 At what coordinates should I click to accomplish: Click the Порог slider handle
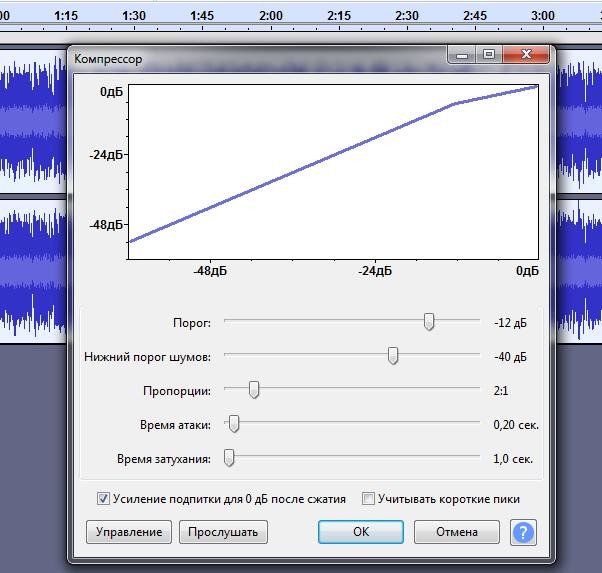point(429,322)
